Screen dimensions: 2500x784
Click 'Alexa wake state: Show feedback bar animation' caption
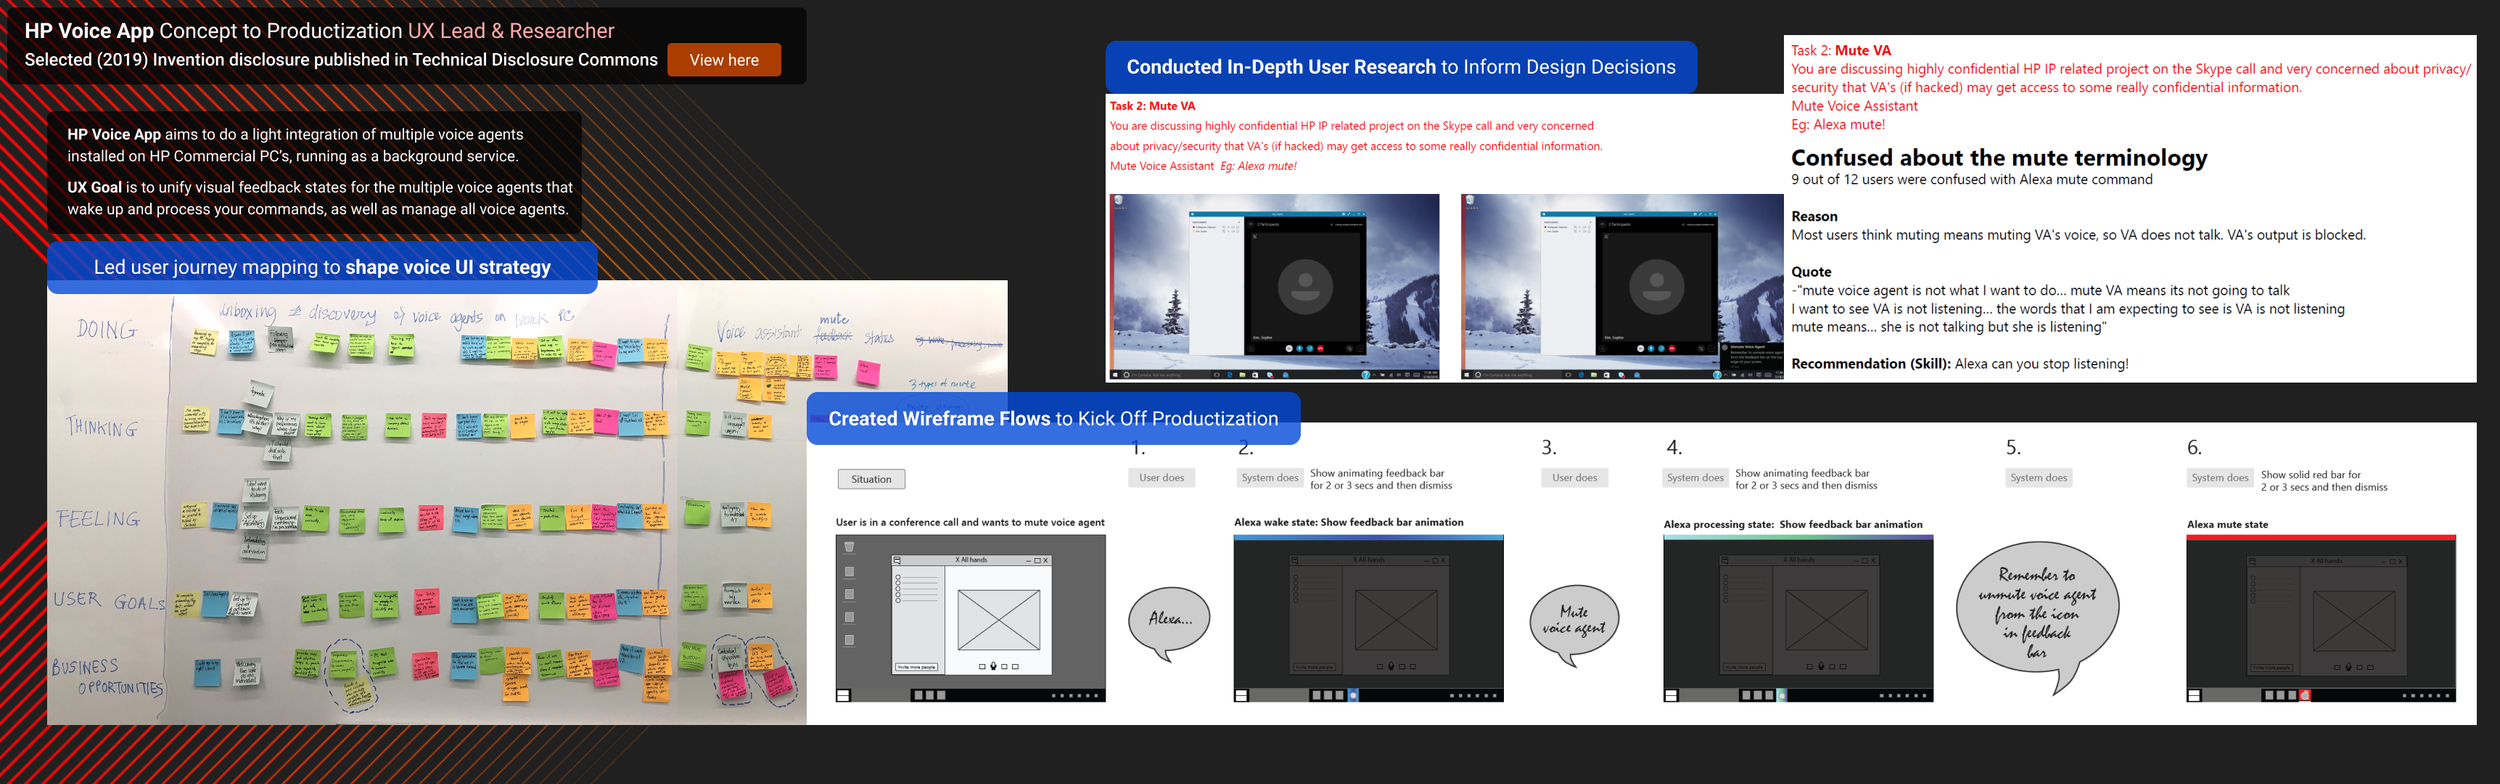click(1348, 522)
